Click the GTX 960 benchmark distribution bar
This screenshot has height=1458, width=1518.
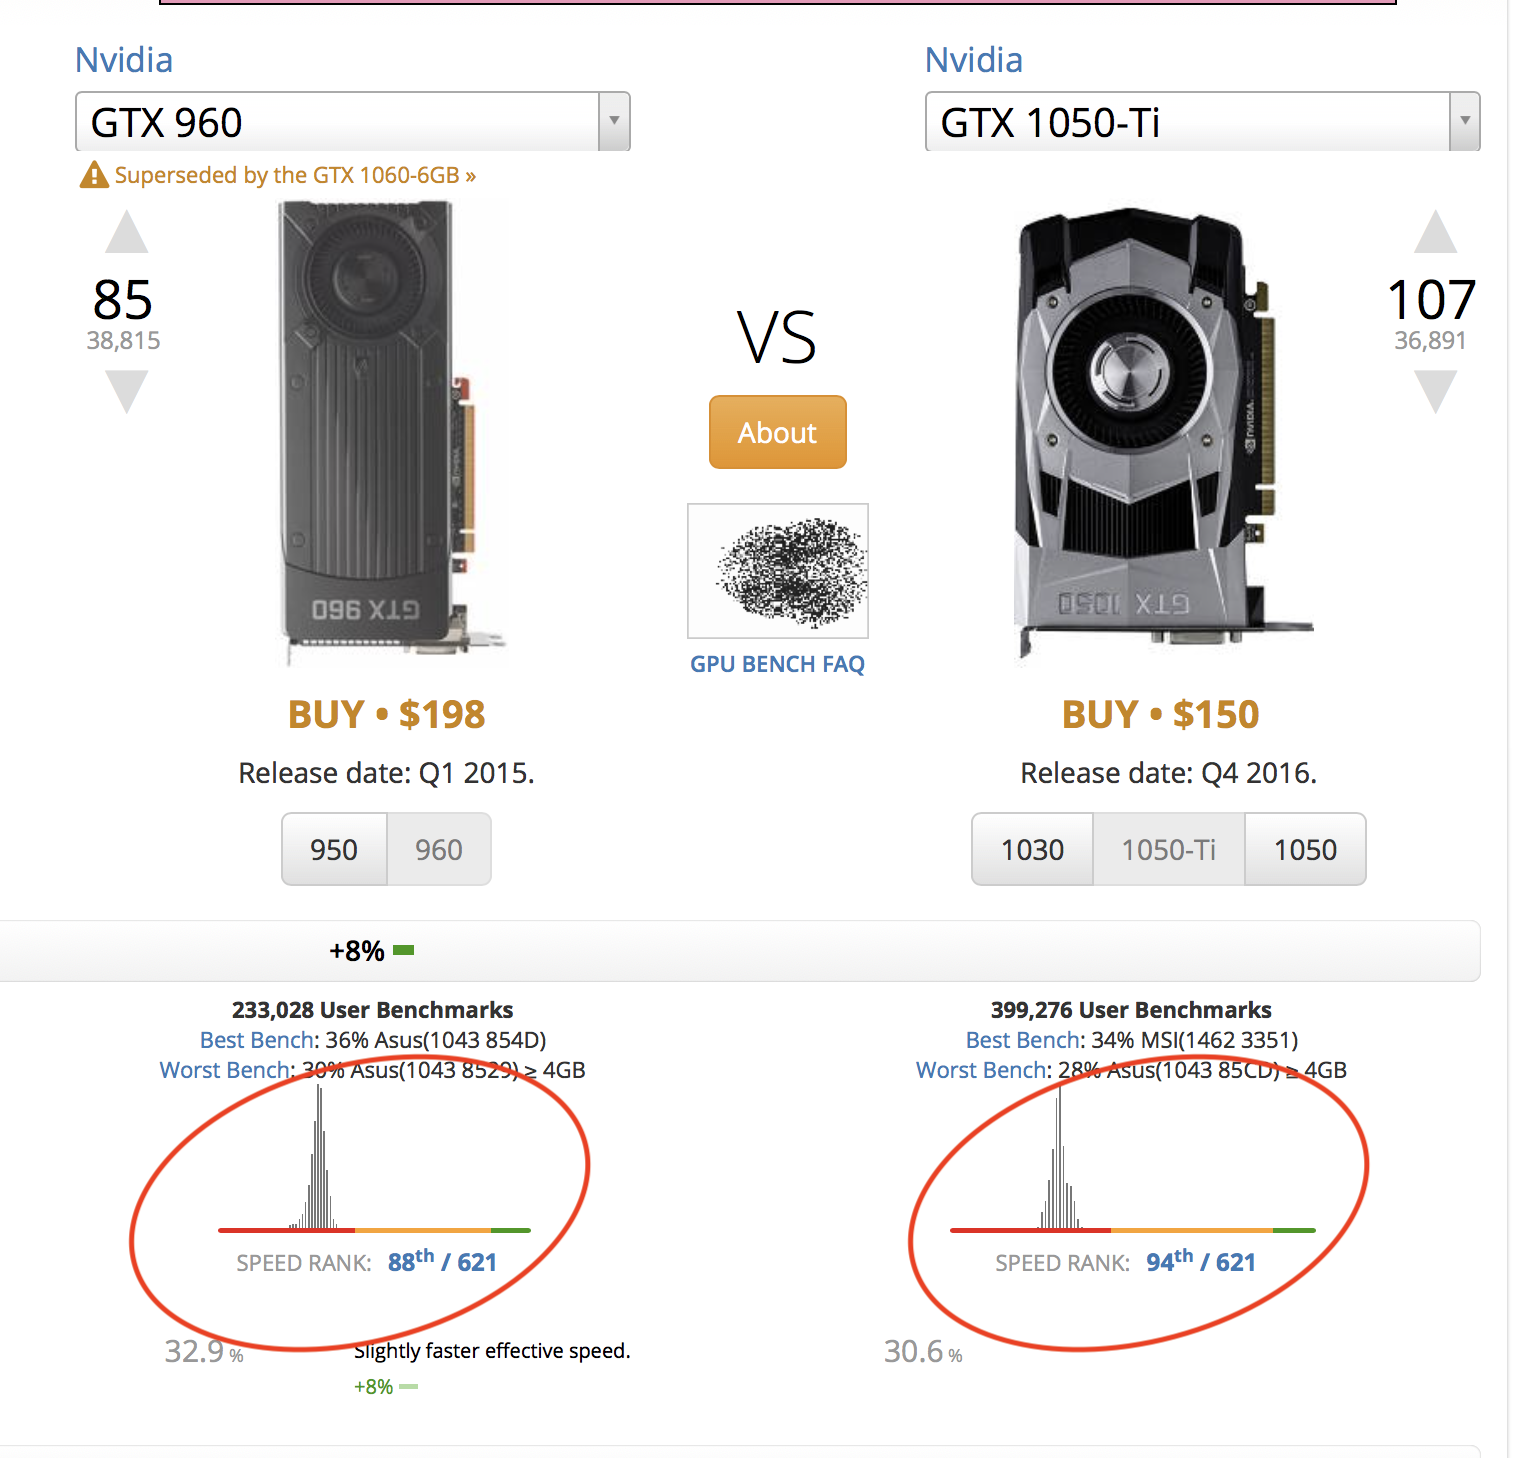[374, 1229]
